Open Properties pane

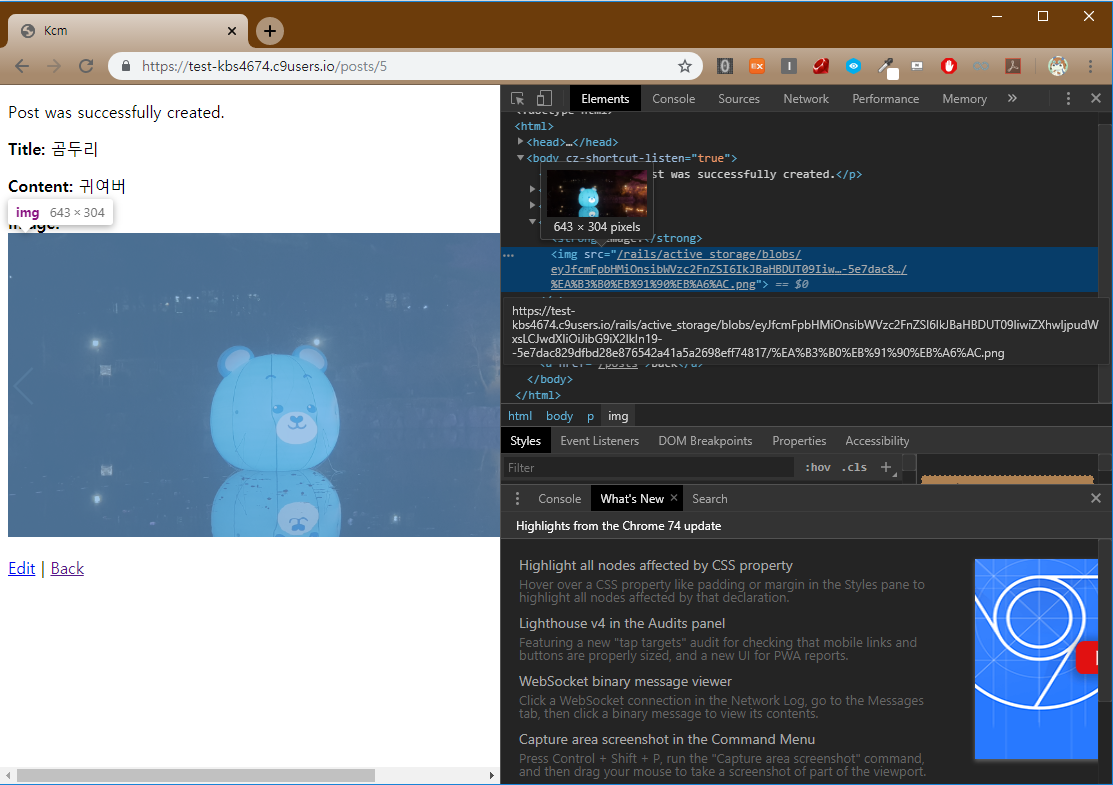pyautogui.click(x=799, y=441)
